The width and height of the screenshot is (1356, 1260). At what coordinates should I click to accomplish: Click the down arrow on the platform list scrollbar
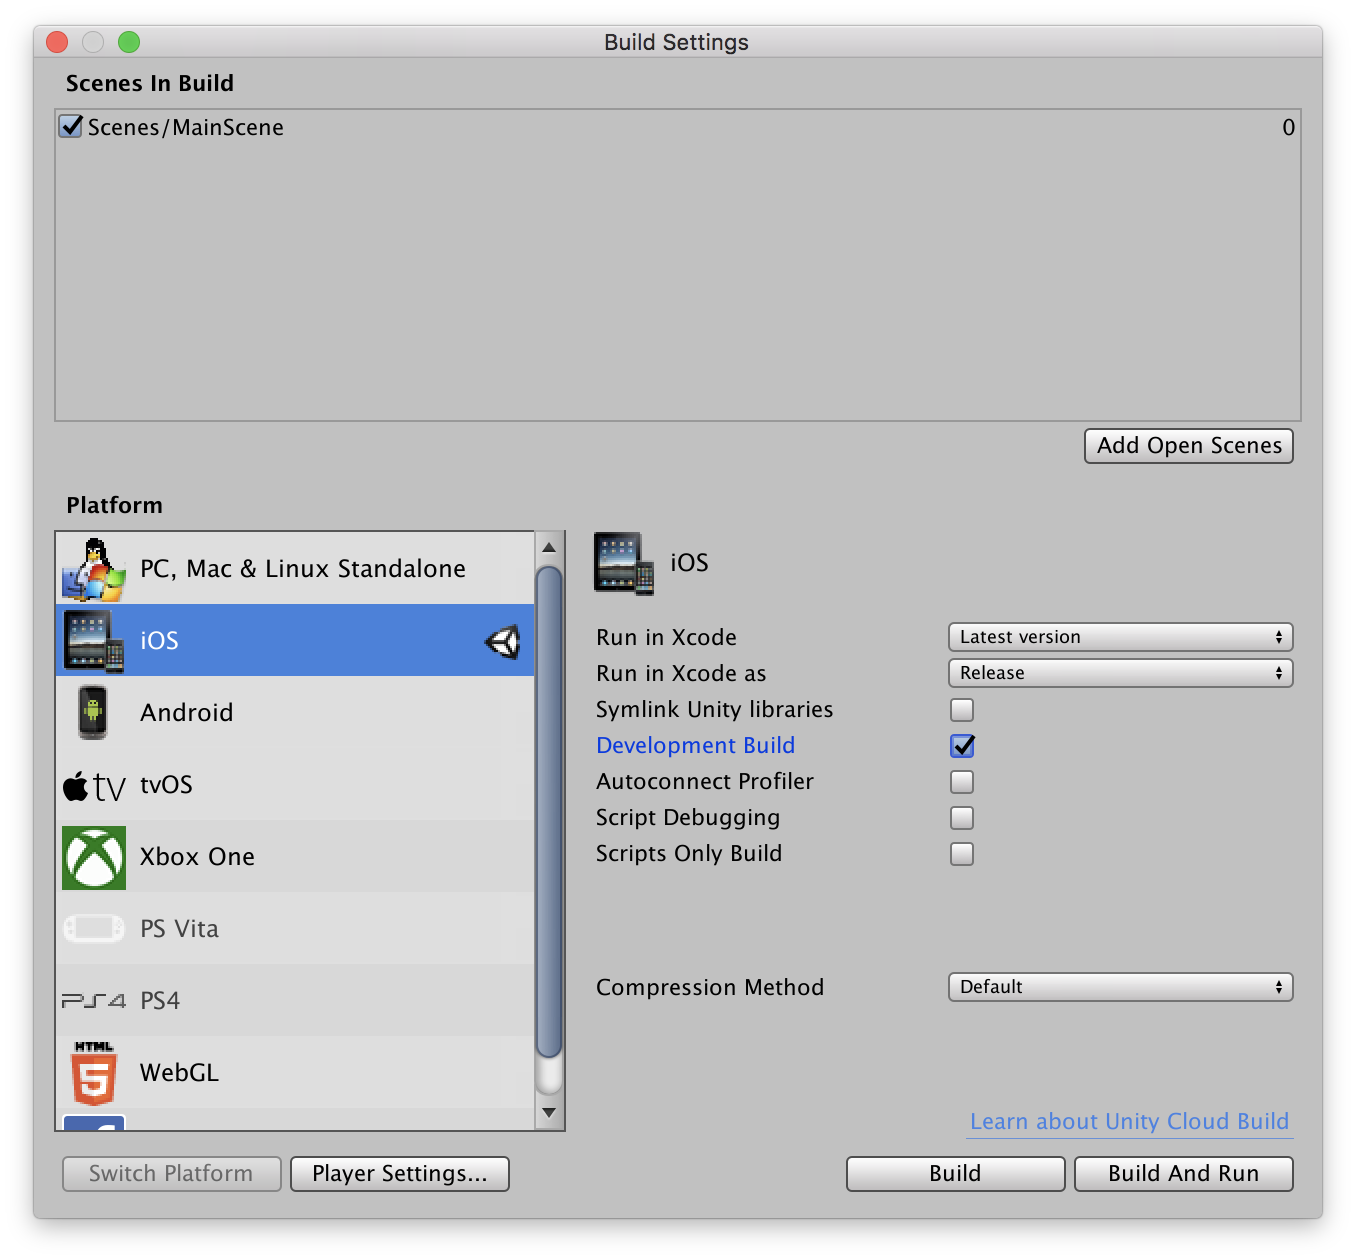tap(548, 1111)
